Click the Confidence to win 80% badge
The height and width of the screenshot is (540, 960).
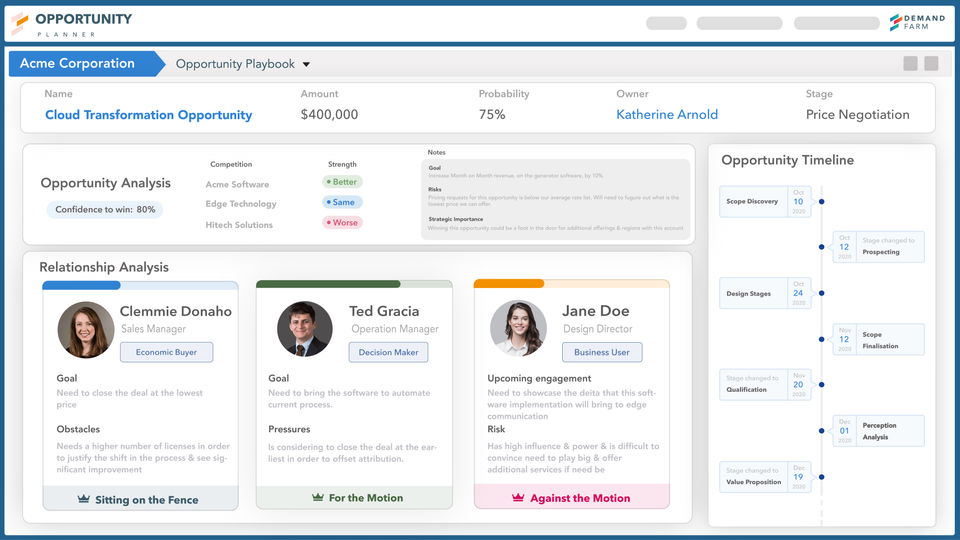(x=105, y=209)
